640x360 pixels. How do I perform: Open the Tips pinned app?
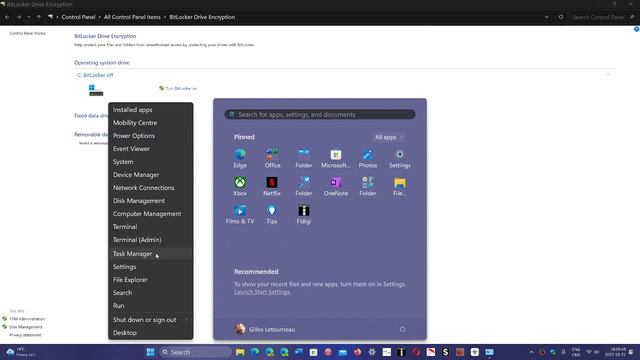click(x=272, y=214)
